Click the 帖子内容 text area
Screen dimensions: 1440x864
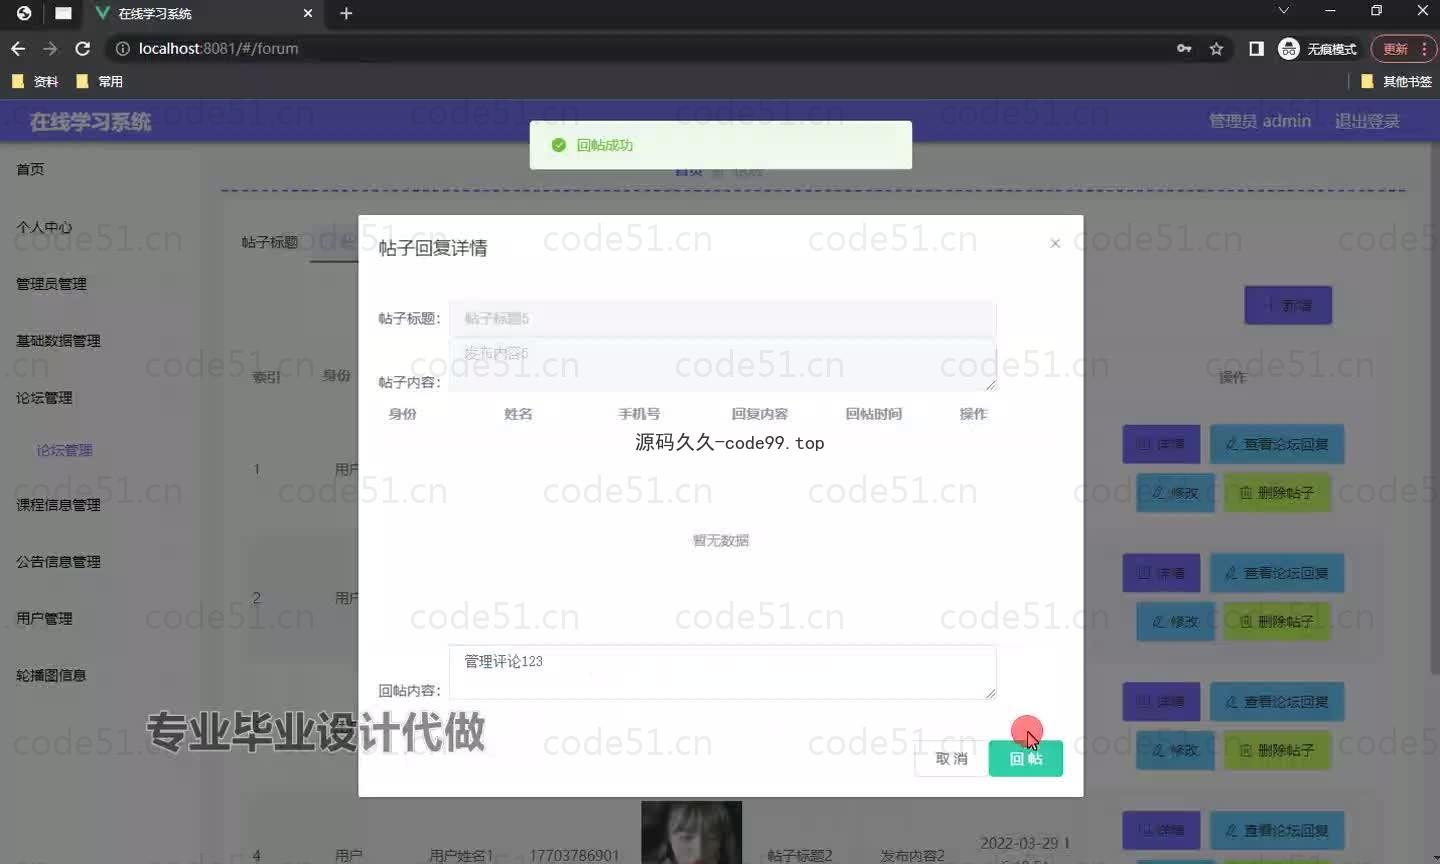click(722, 365)
